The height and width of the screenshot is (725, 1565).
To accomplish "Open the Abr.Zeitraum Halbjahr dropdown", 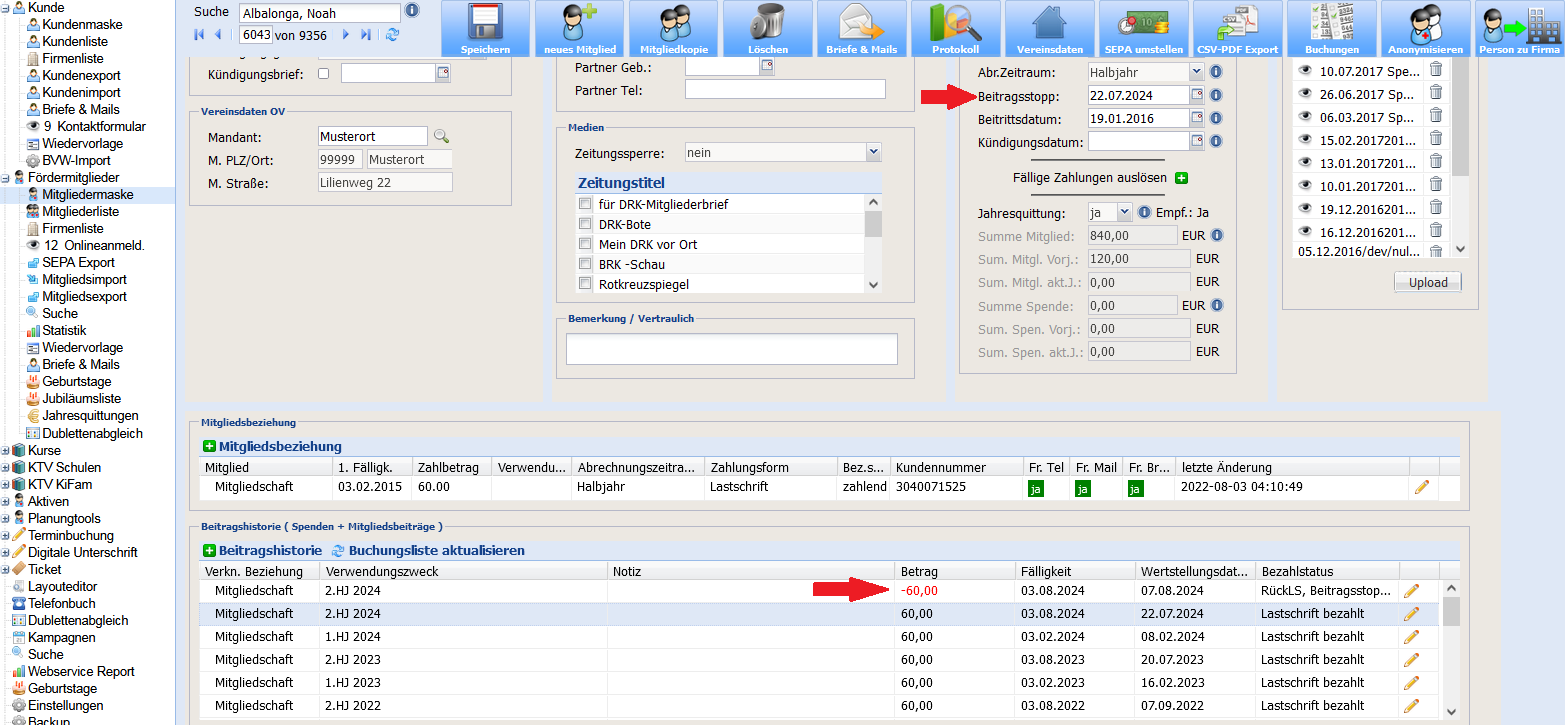I will point(1197,72).
